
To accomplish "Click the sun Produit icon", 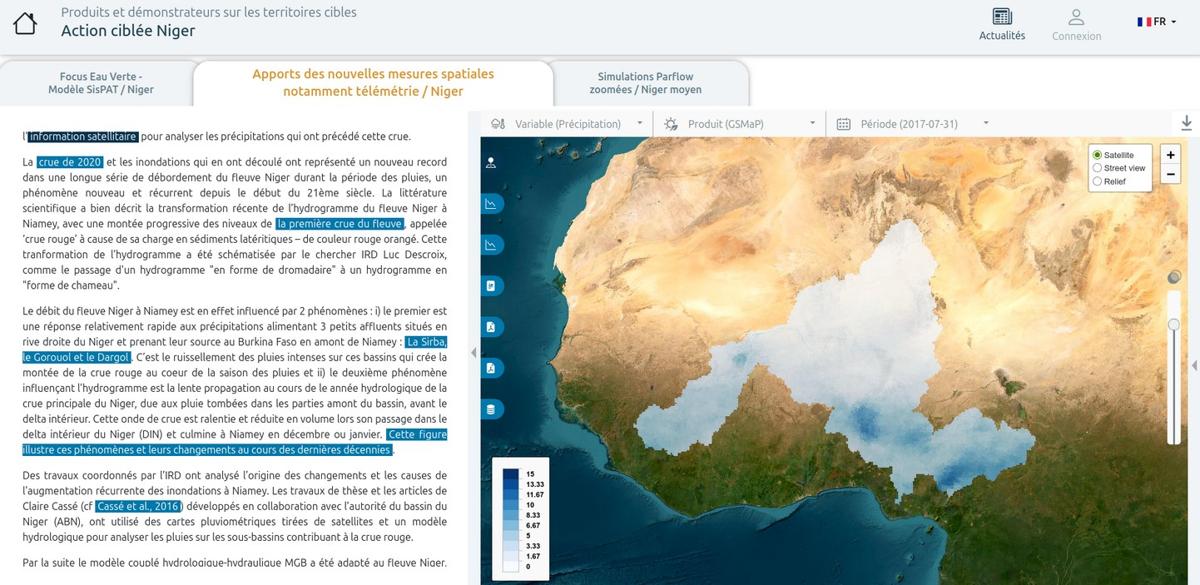I will [x=670, y=124].
